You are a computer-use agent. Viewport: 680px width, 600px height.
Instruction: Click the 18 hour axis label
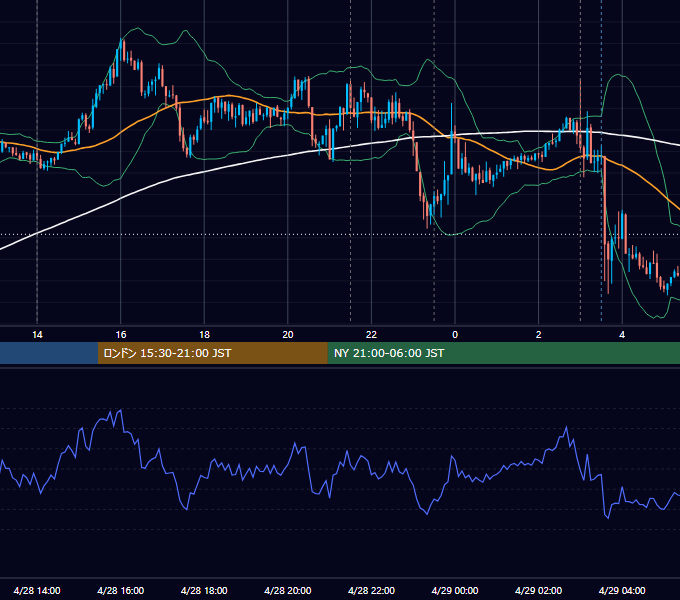204,335
